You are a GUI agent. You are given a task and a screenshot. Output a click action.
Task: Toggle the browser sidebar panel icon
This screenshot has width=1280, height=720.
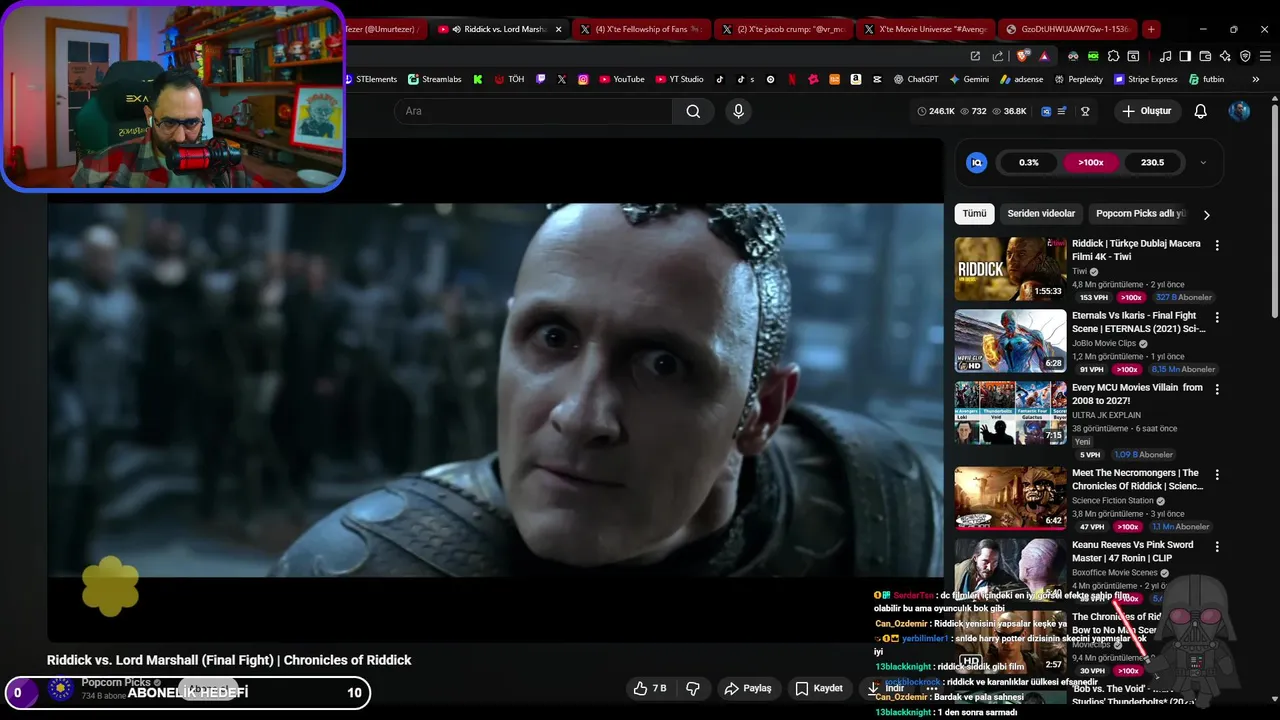1185,56
